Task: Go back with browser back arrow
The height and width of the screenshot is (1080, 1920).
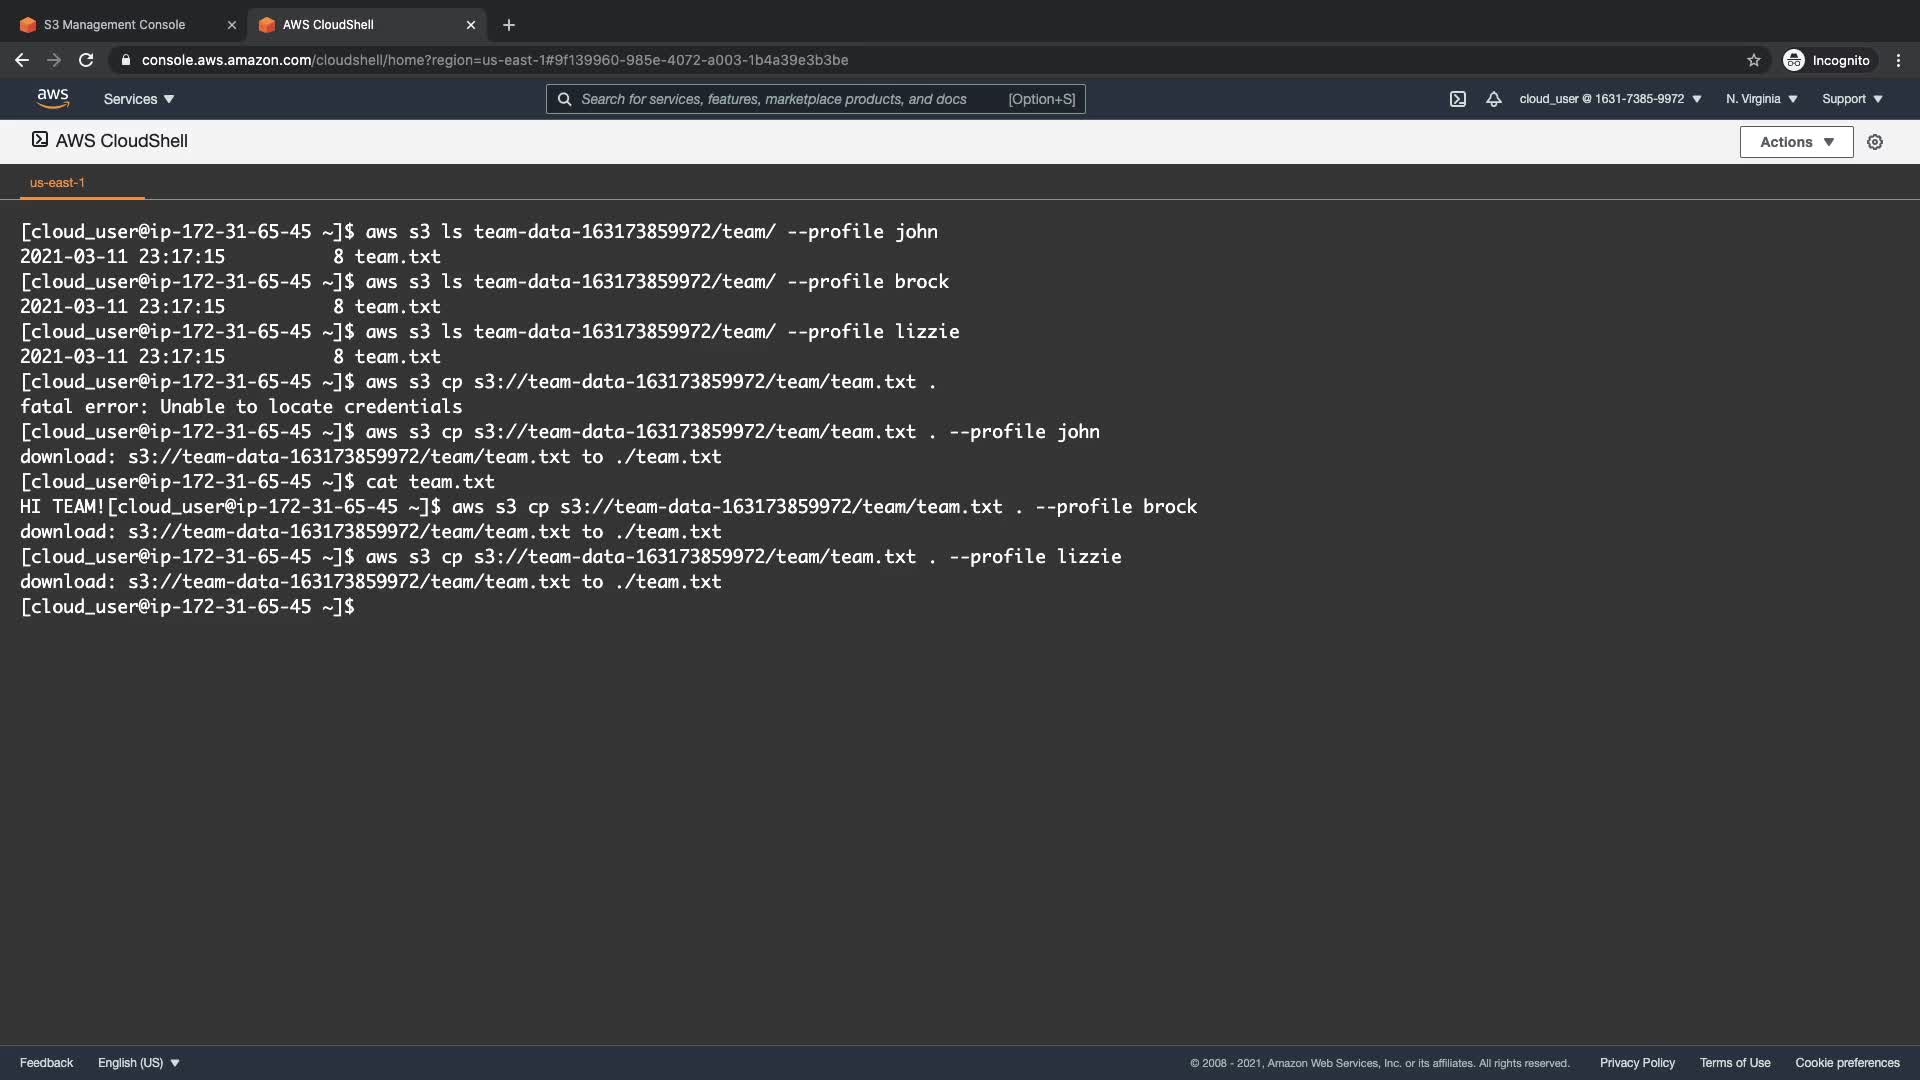Action: pos(22,60)
